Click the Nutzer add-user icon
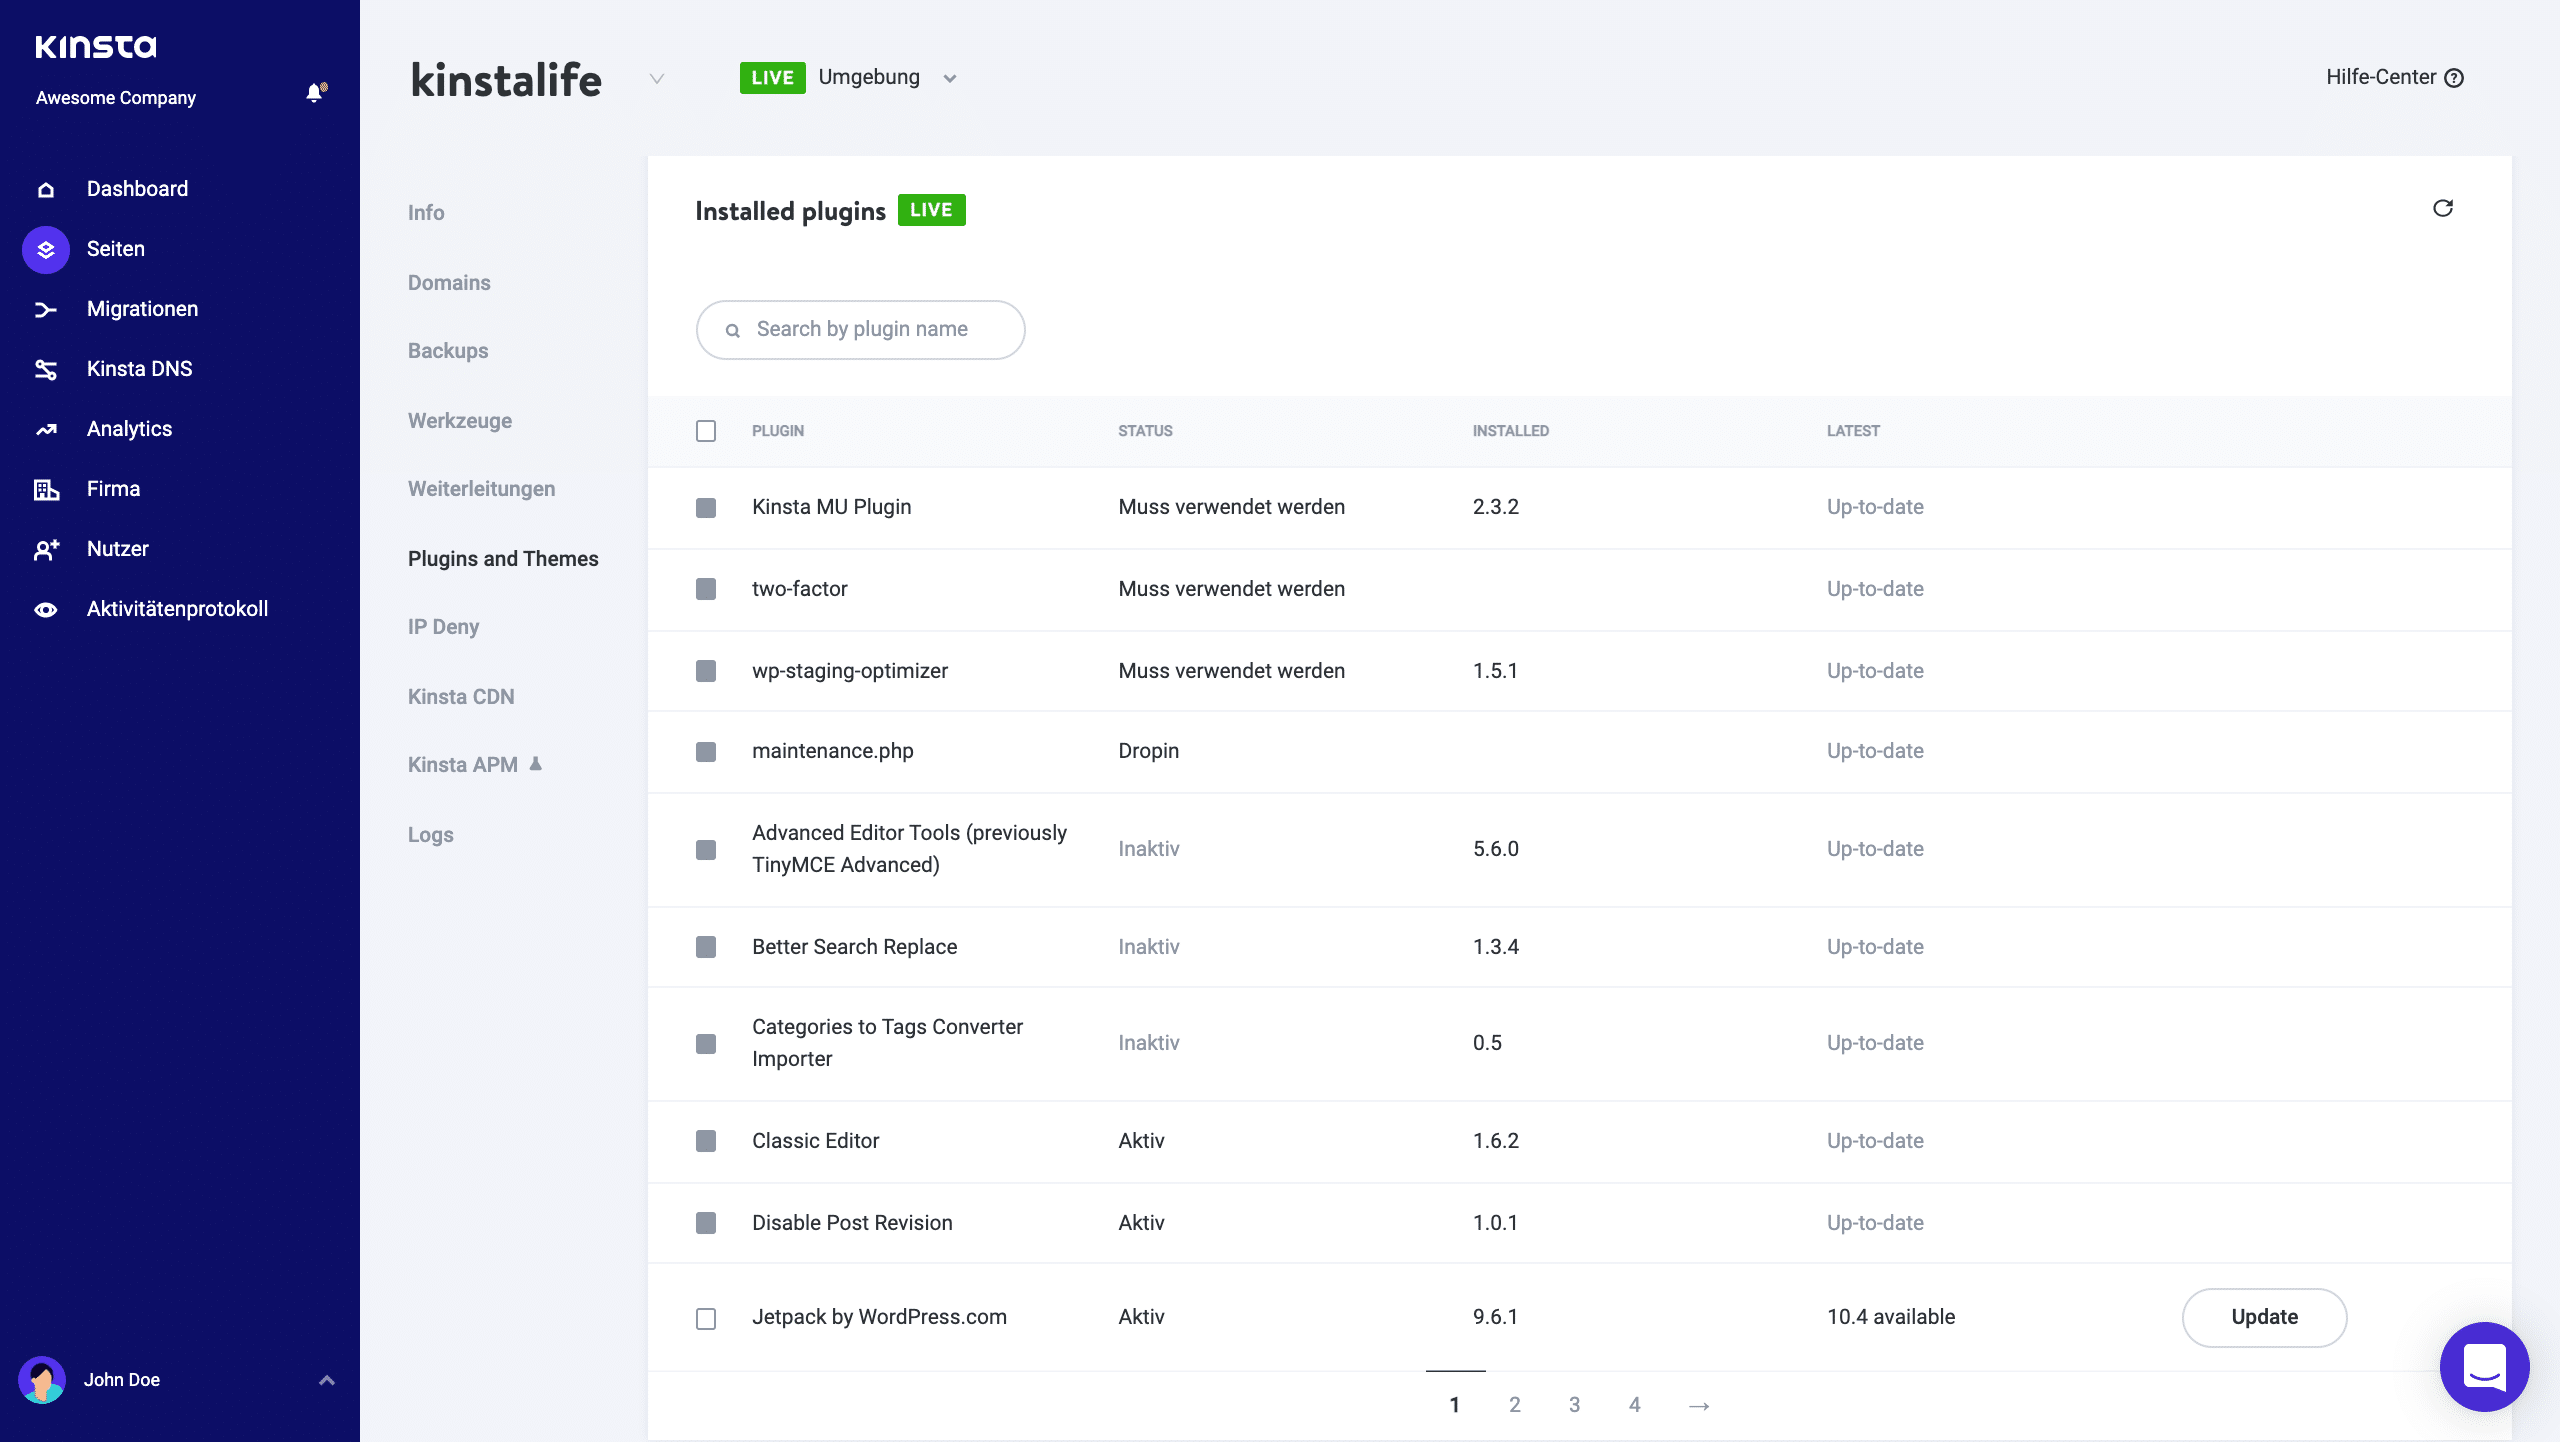 [46, 549]
